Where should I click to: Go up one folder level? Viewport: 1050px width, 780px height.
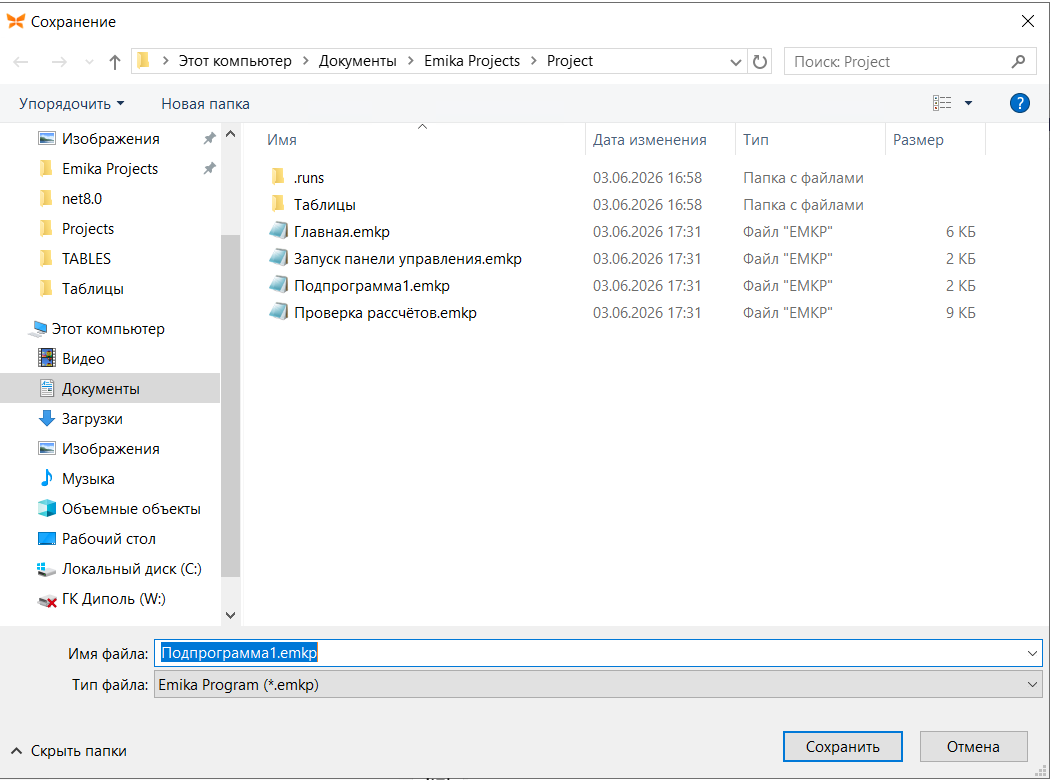pyautogui.click(x=115, y=62)
